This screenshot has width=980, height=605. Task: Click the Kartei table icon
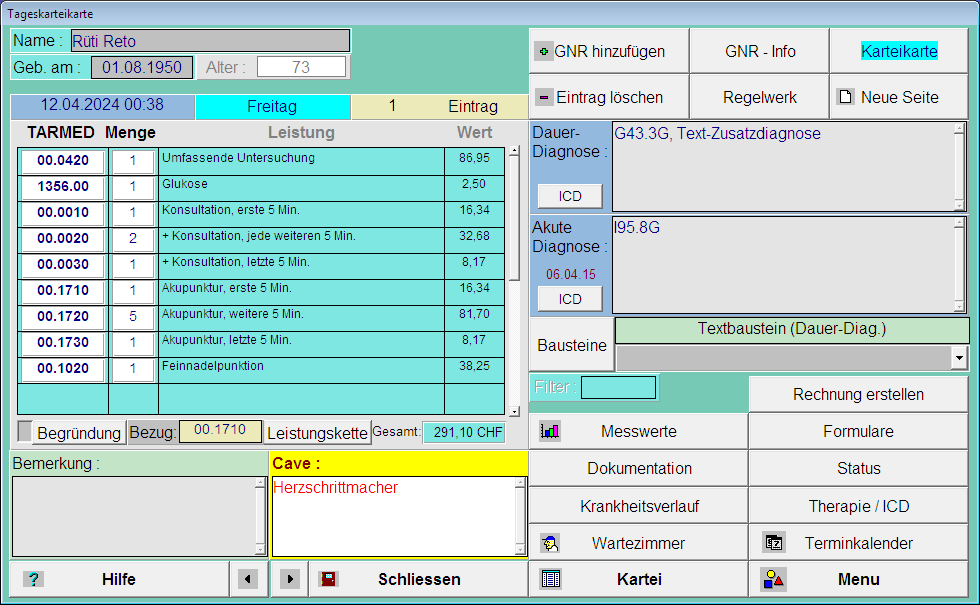551,579
